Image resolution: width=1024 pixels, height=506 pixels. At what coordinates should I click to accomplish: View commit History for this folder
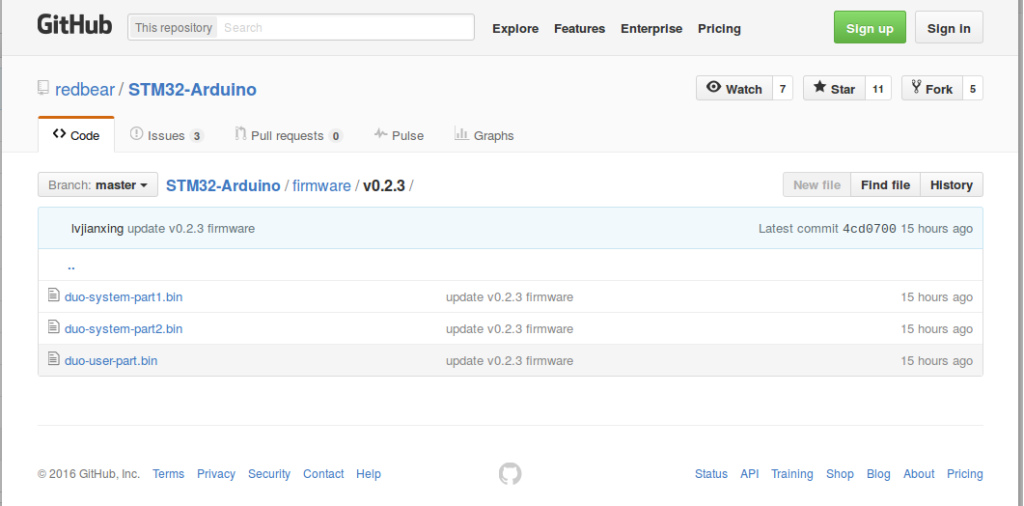tap(951, 185)
